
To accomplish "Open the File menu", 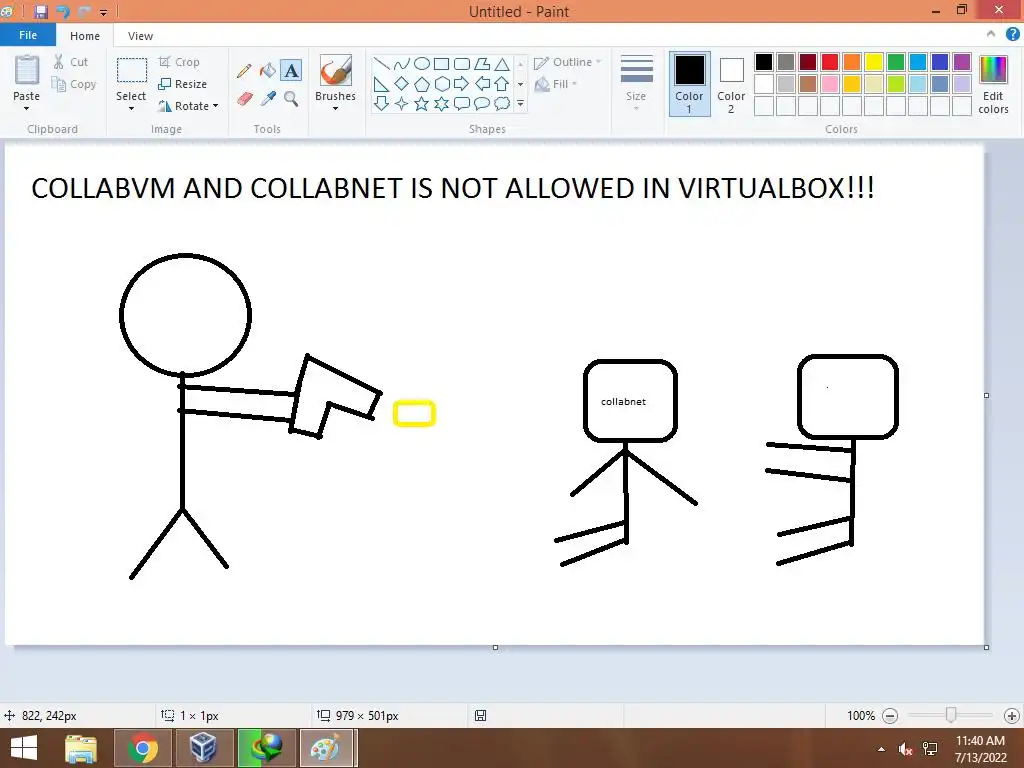I will pyautogui.click(x=28, y=35).
